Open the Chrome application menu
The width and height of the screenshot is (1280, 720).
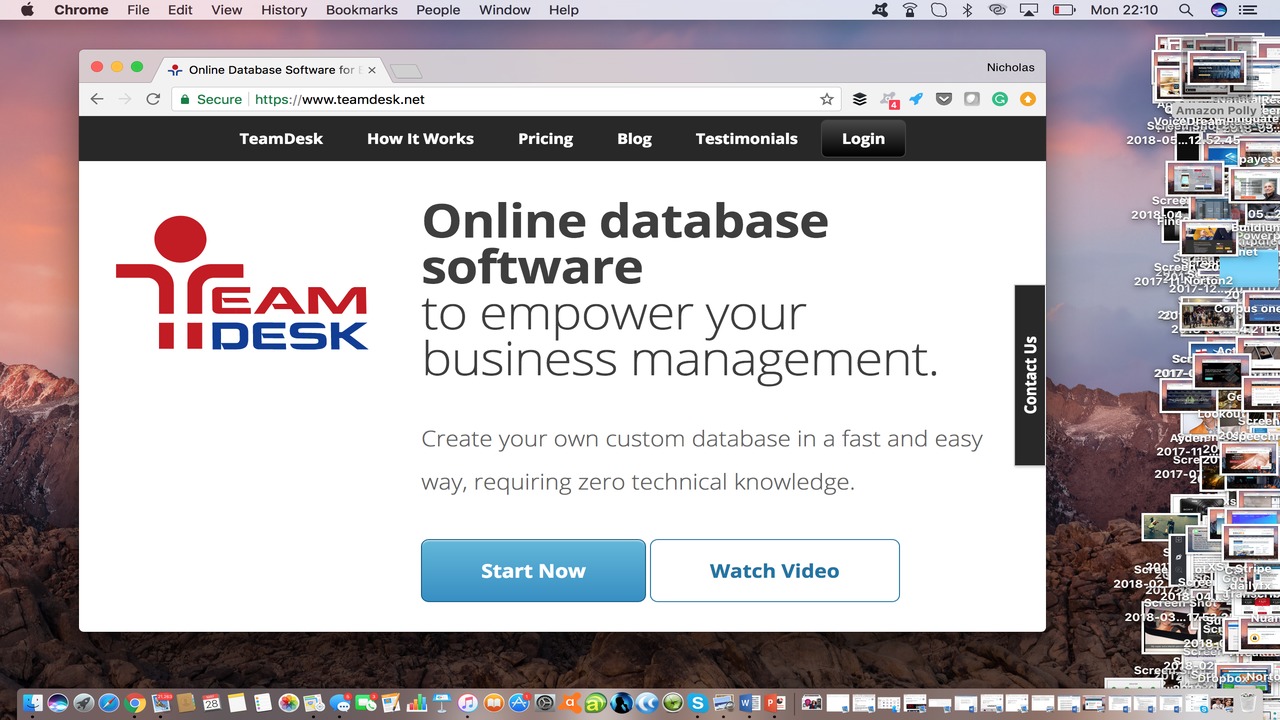tap(81, 10)
